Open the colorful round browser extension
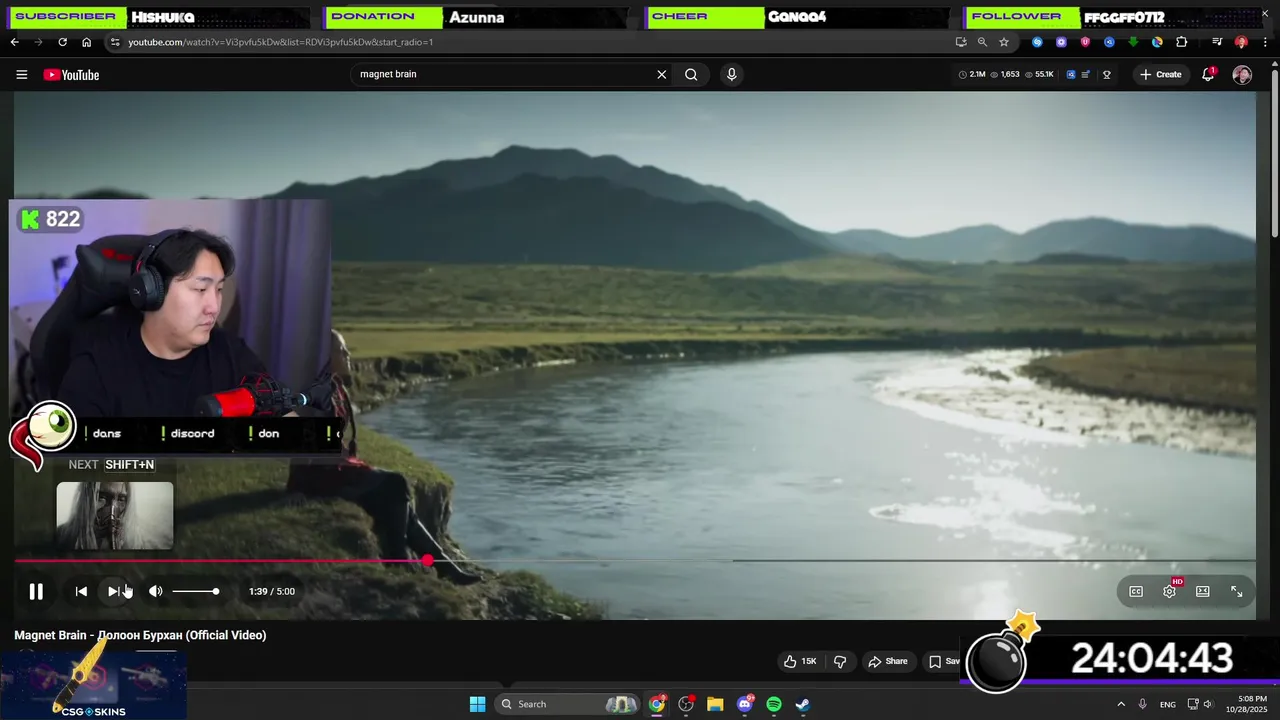 coord(1157,42)
